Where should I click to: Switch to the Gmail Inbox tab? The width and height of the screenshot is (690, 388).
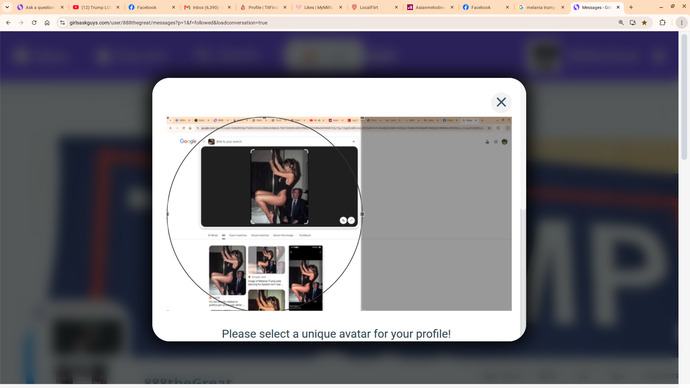click(207, 7)
